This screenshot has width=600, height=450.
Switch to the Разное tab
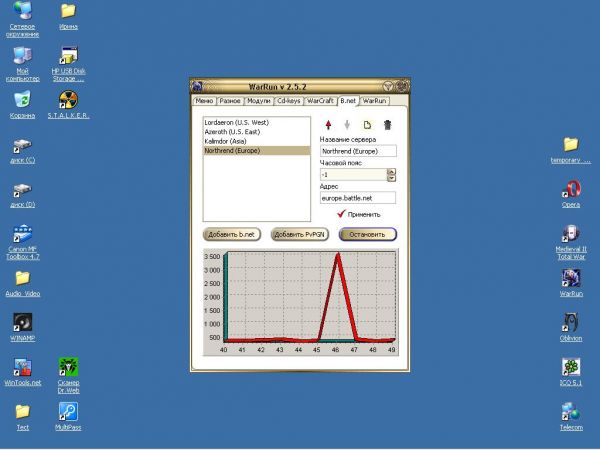click(230, 101)
